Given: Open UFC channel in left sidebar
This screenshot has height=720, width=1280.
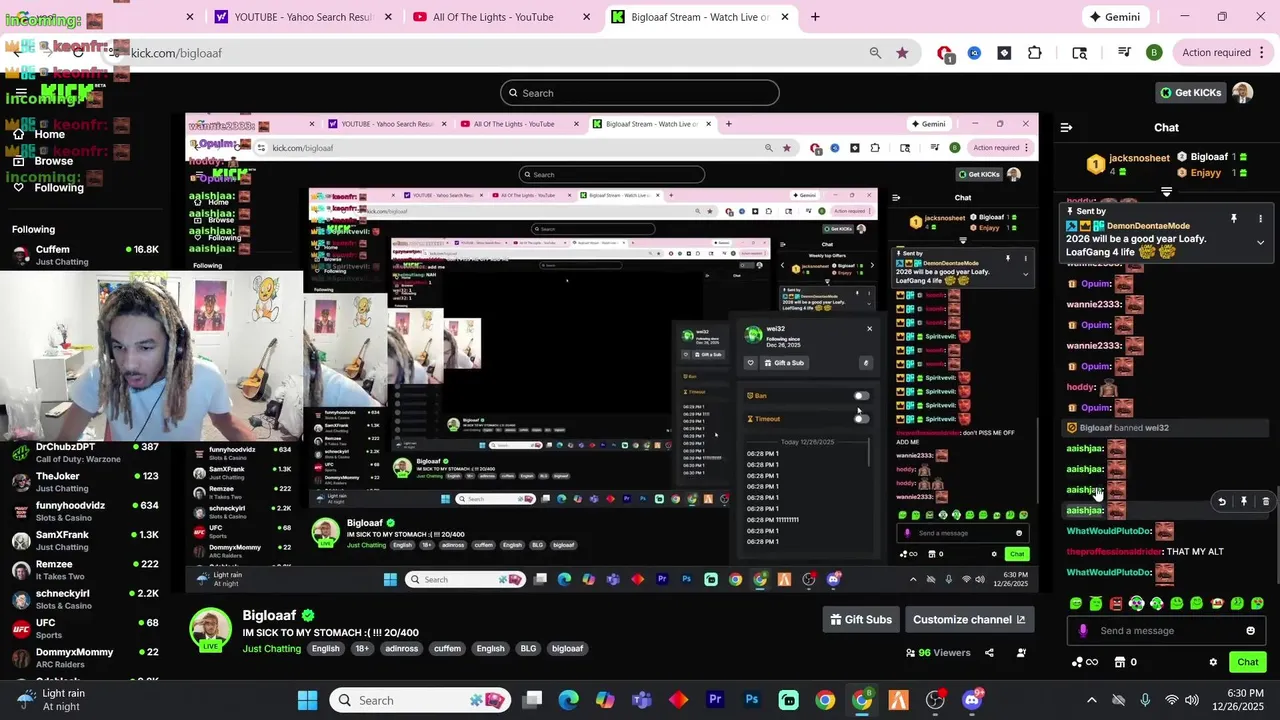Looking at the screenshot, I should coord(85,628).
